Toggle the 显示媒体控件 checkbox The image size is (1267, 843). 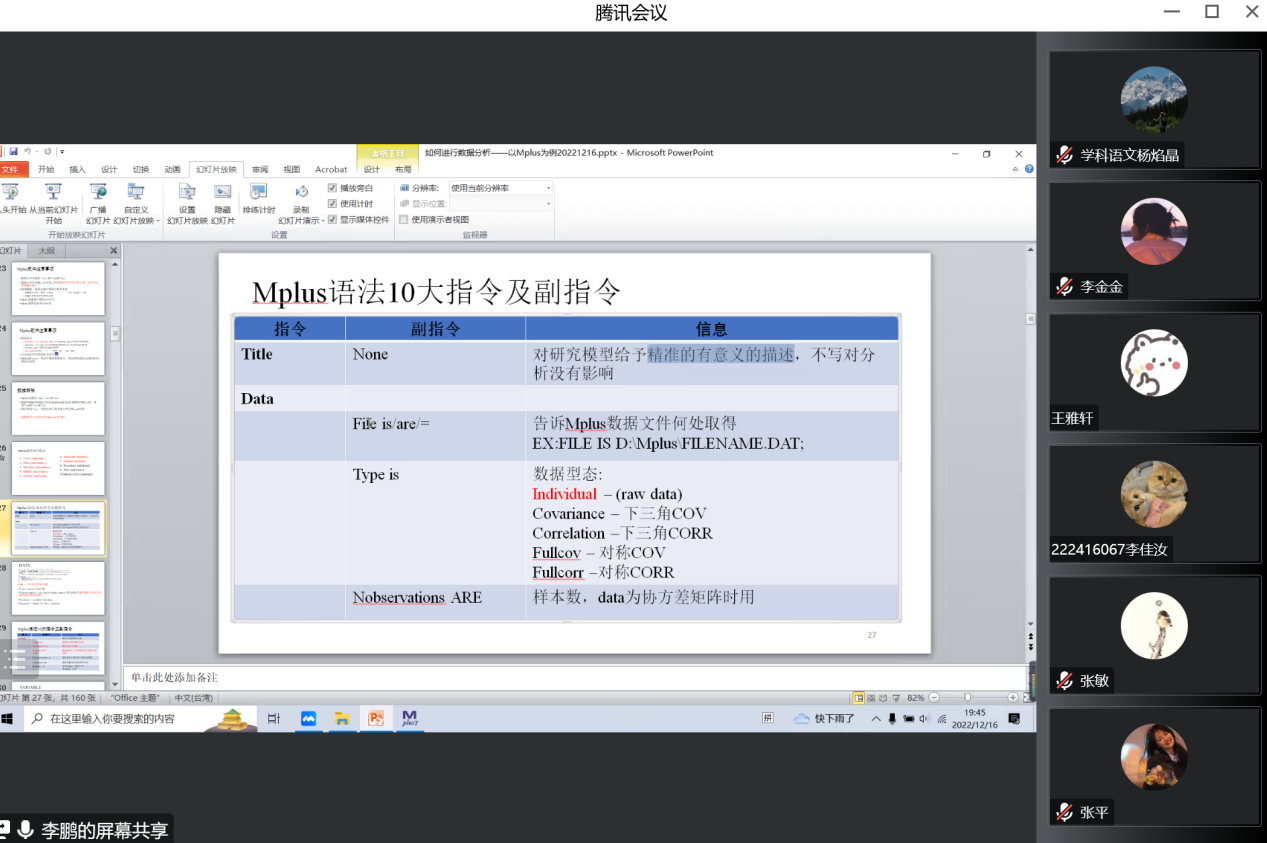pos(333,219)
